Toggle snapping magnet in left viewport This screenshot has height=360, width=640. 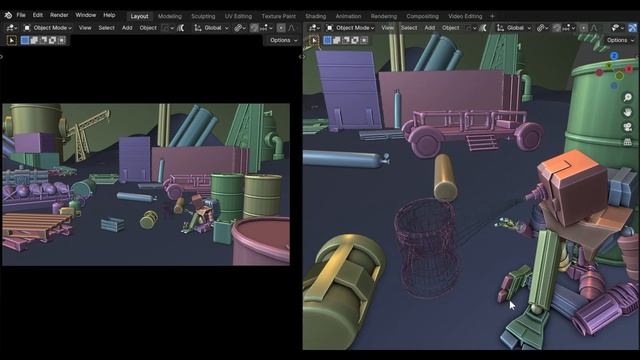(254, 28)
